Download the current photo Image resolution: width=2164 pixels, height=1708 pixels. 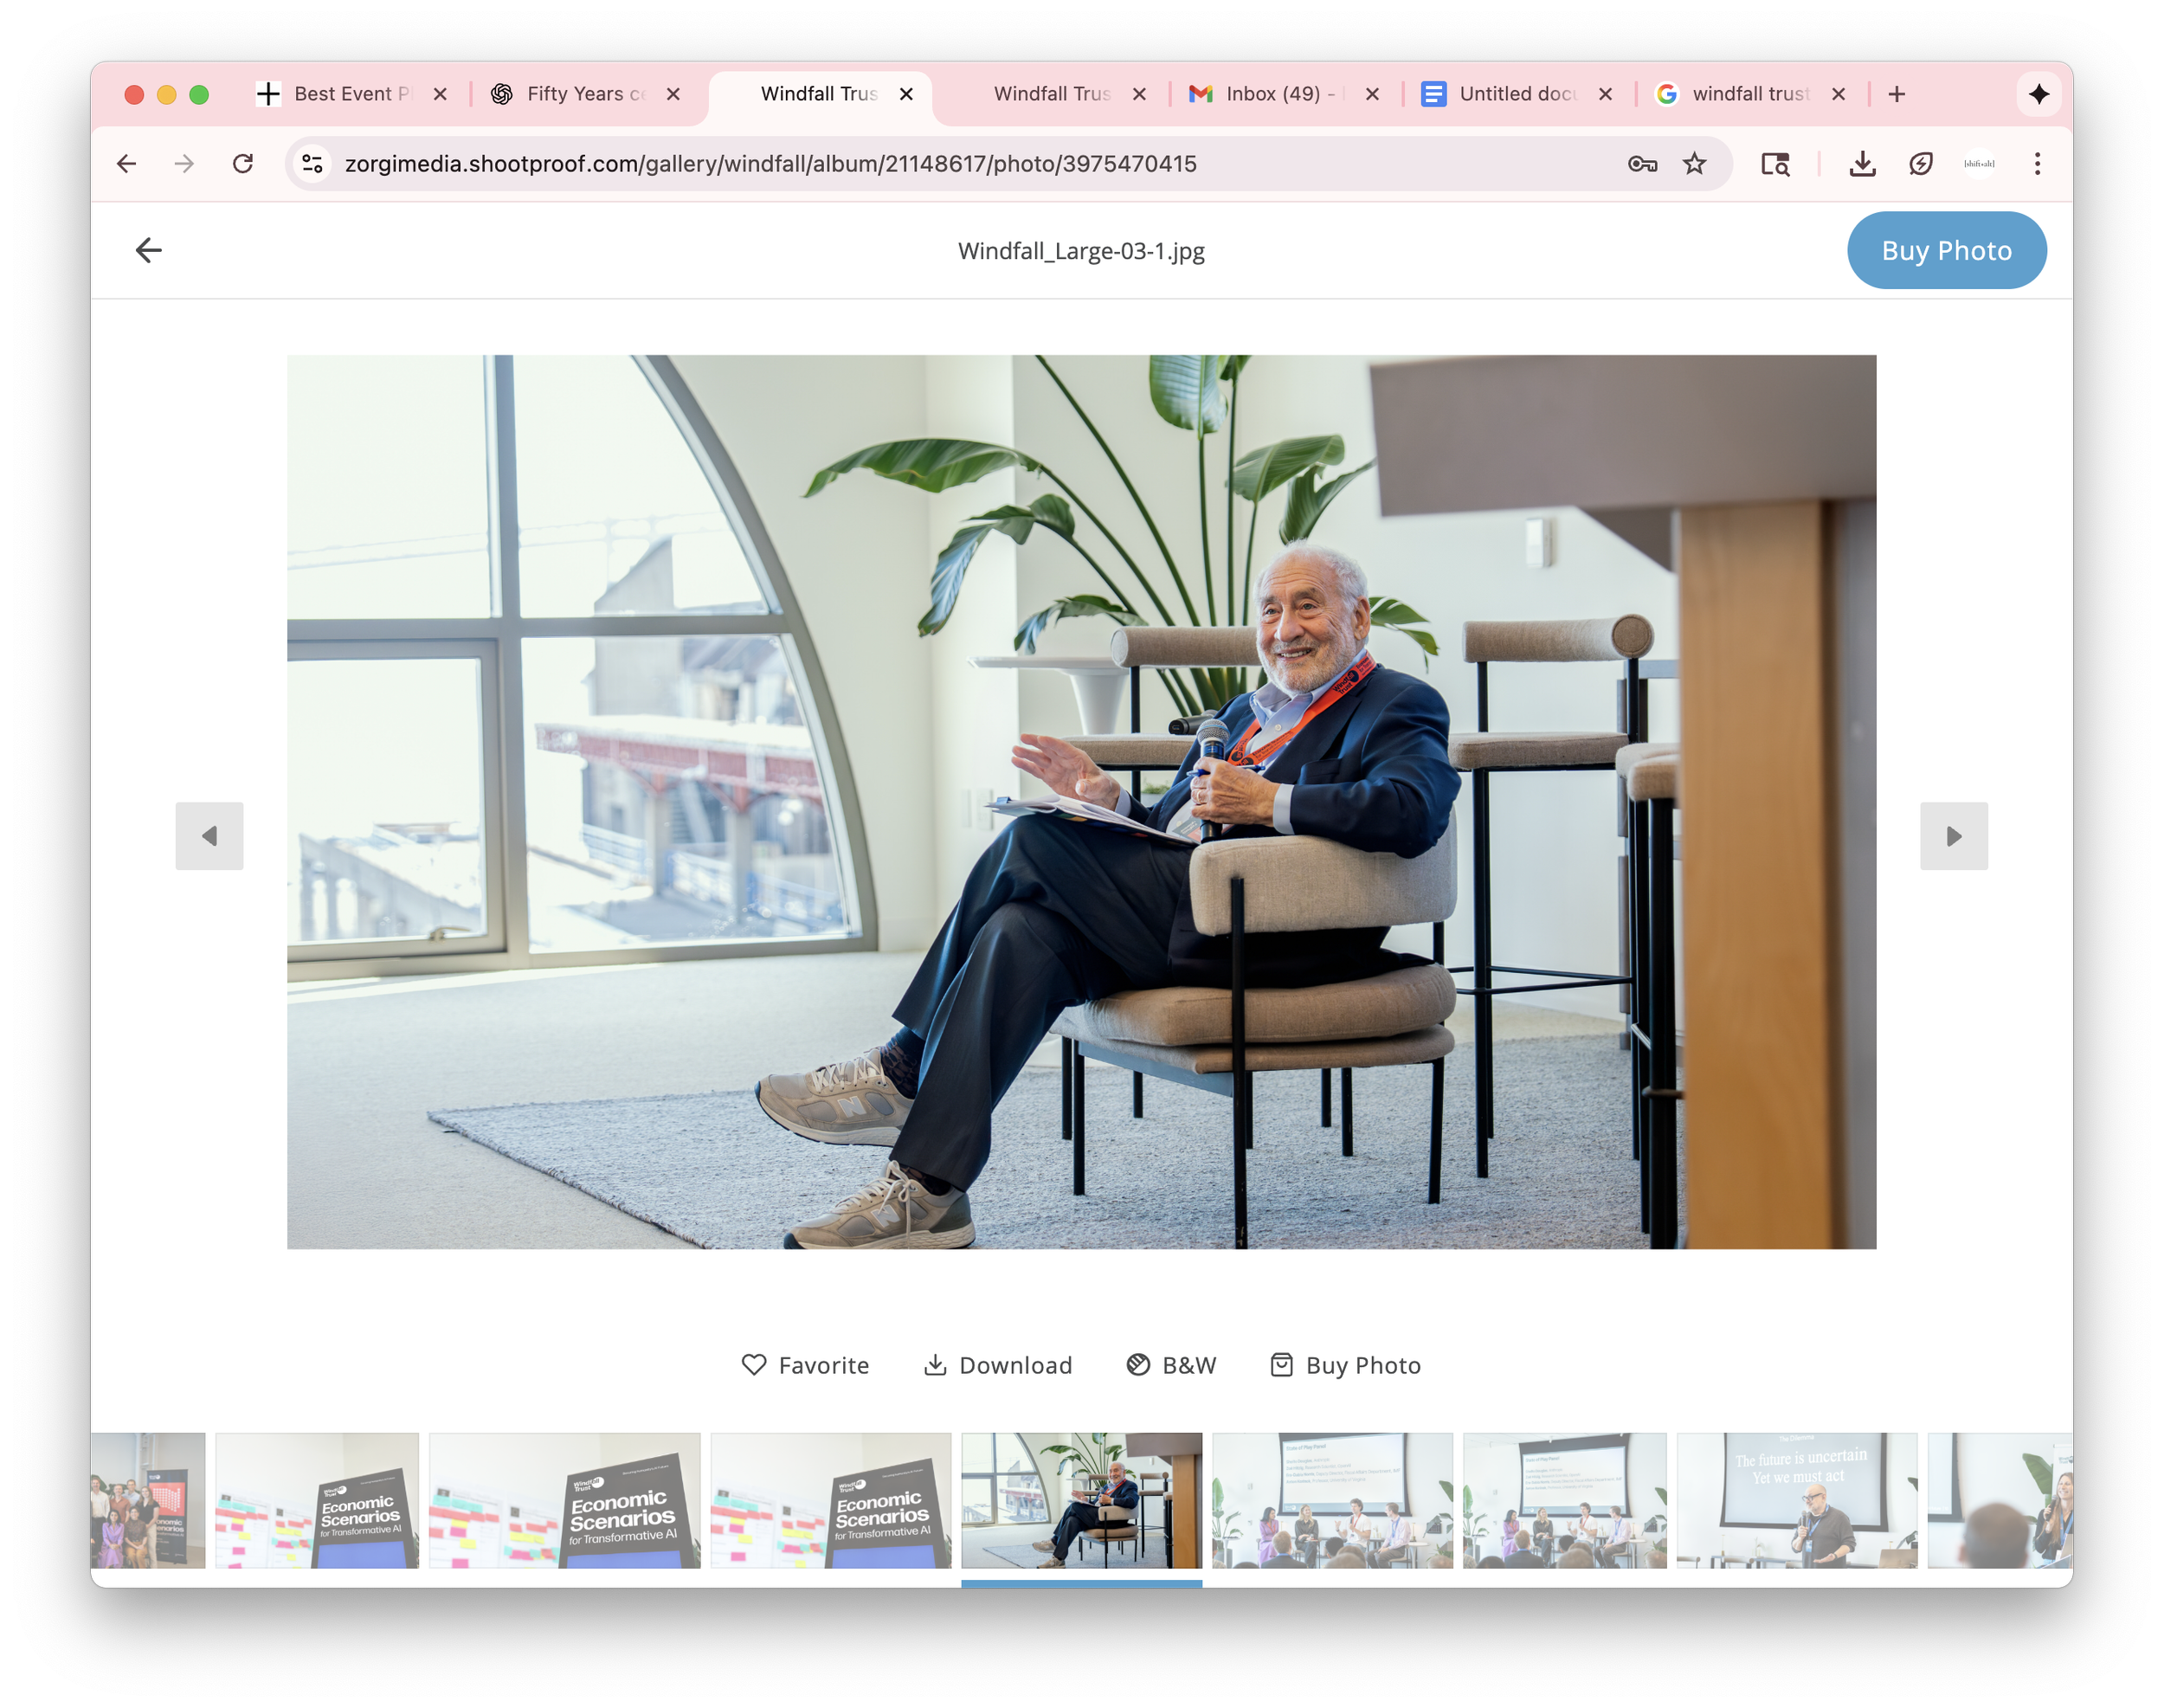997,1365
